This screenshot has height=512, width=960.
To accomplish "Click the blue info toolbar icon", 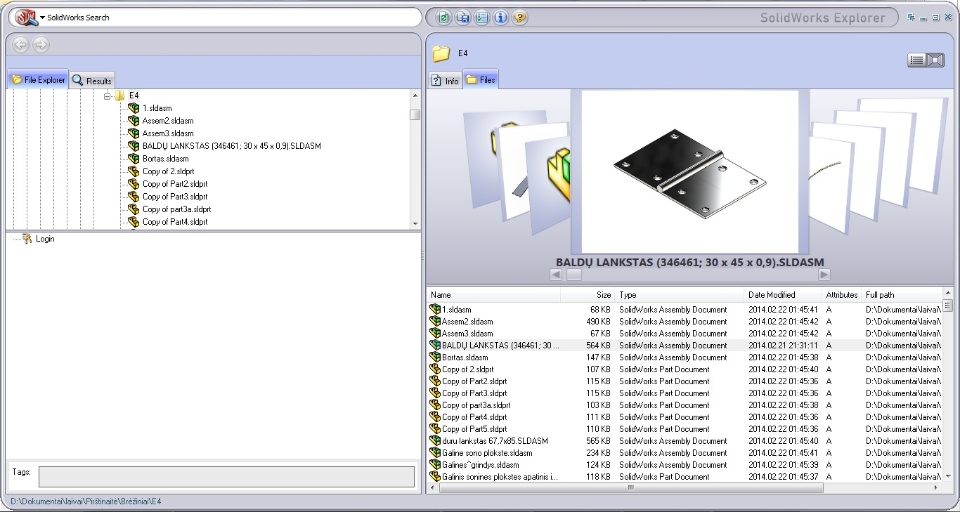I will [x=501, y=18].
